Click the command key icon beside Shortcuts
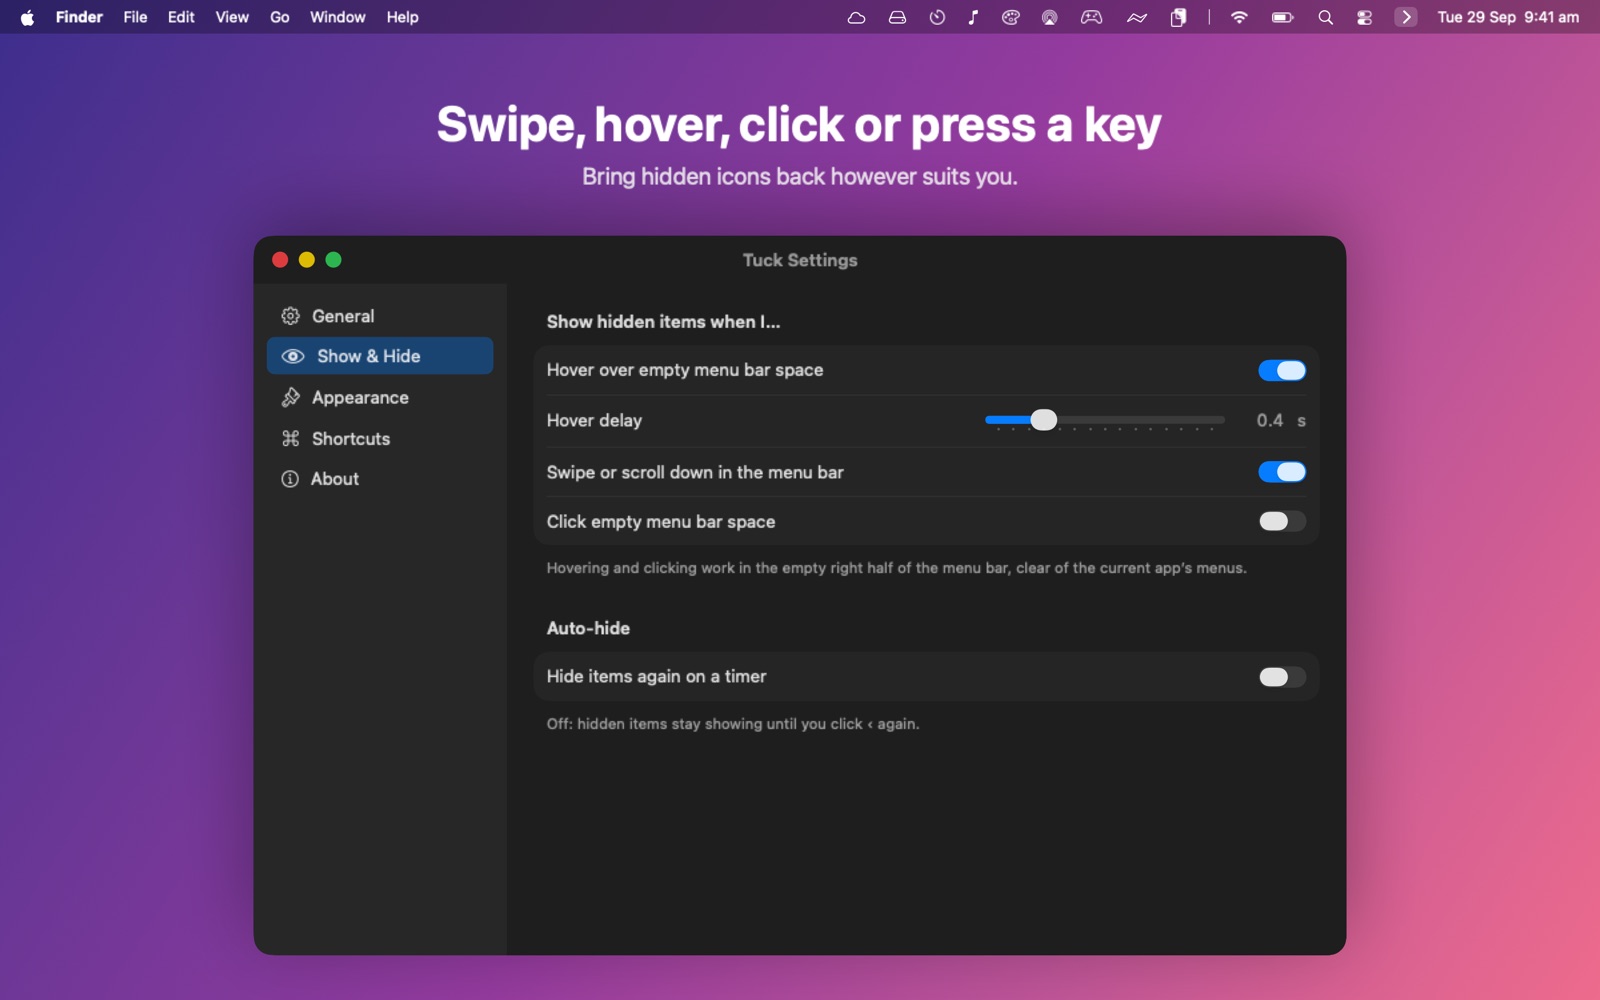The height and width of the screenshot is (1000, 1600). click(x=290, y=438)
